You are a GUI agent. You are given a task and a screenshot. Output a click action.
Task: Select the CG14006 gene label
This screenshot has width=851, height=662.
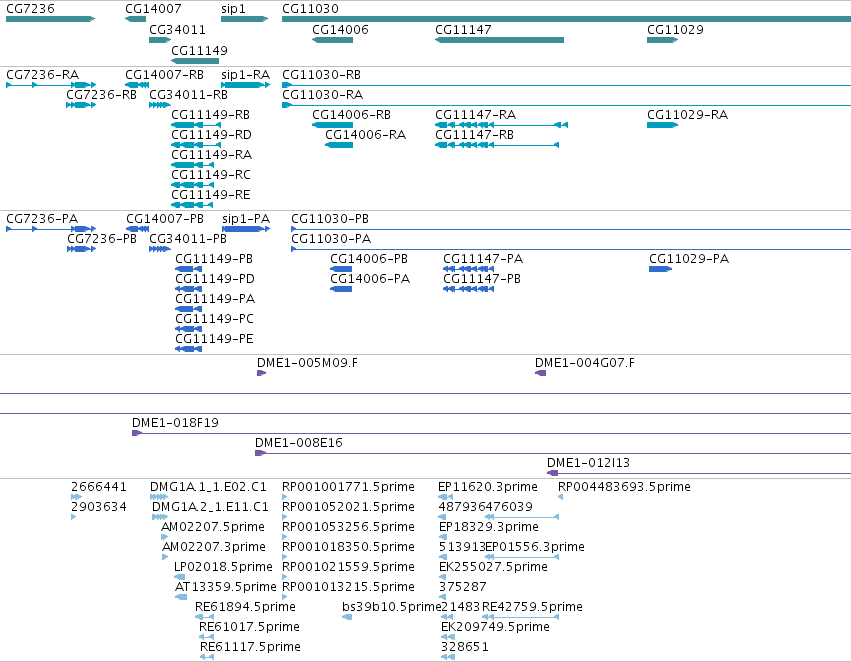340,29
